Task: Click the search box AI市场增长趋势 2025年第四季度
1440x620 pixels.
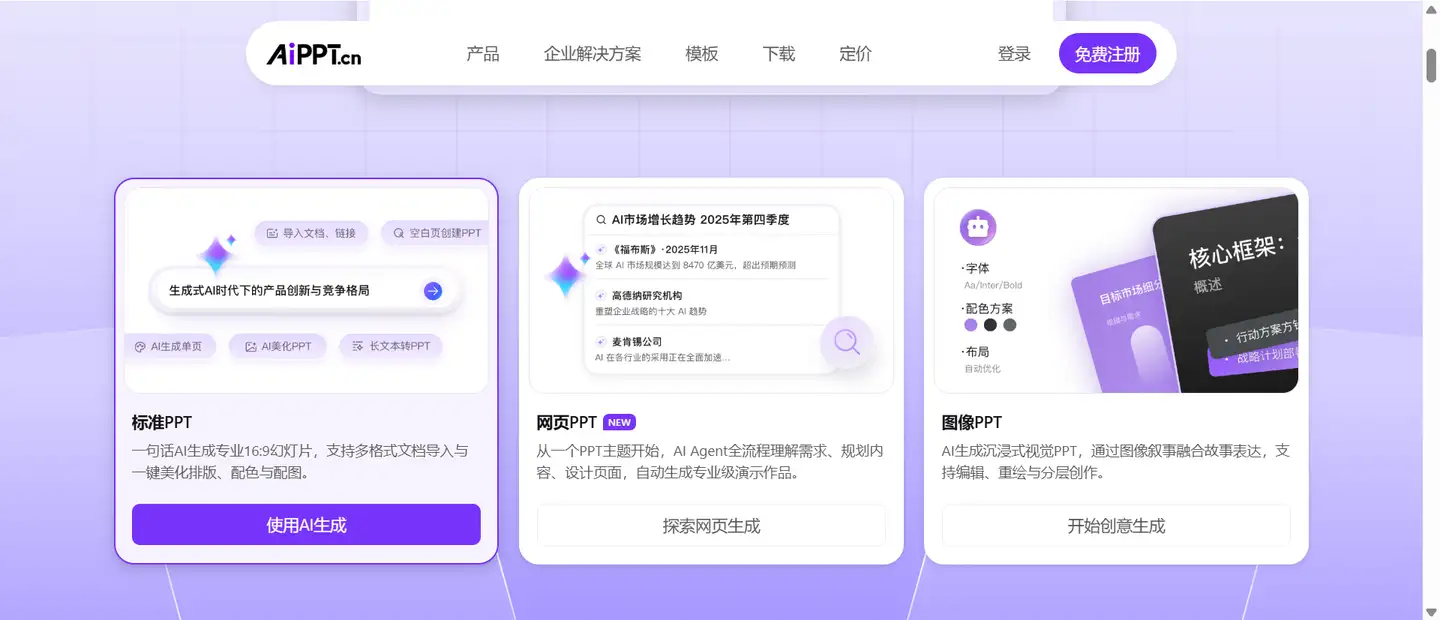Action: [711, 220]
